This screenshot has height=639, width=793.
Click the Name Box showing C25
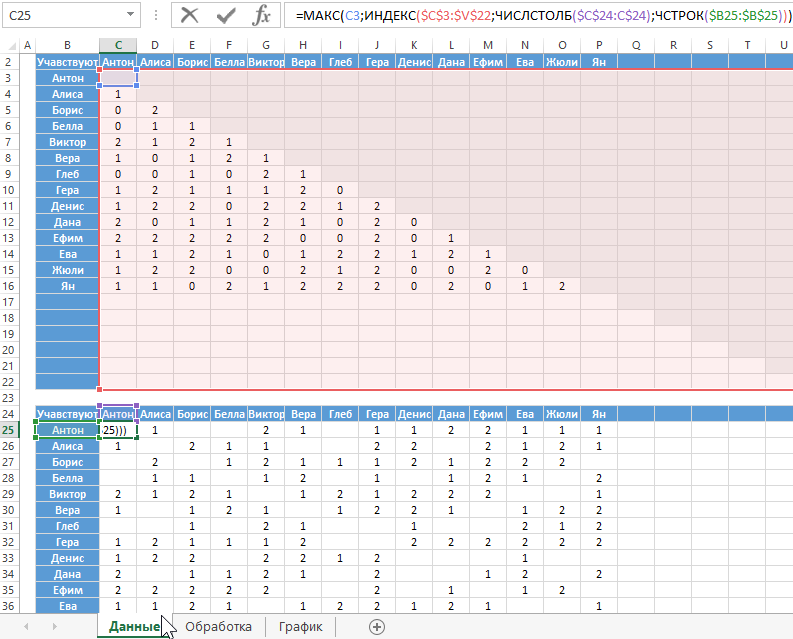click(62, 16)
